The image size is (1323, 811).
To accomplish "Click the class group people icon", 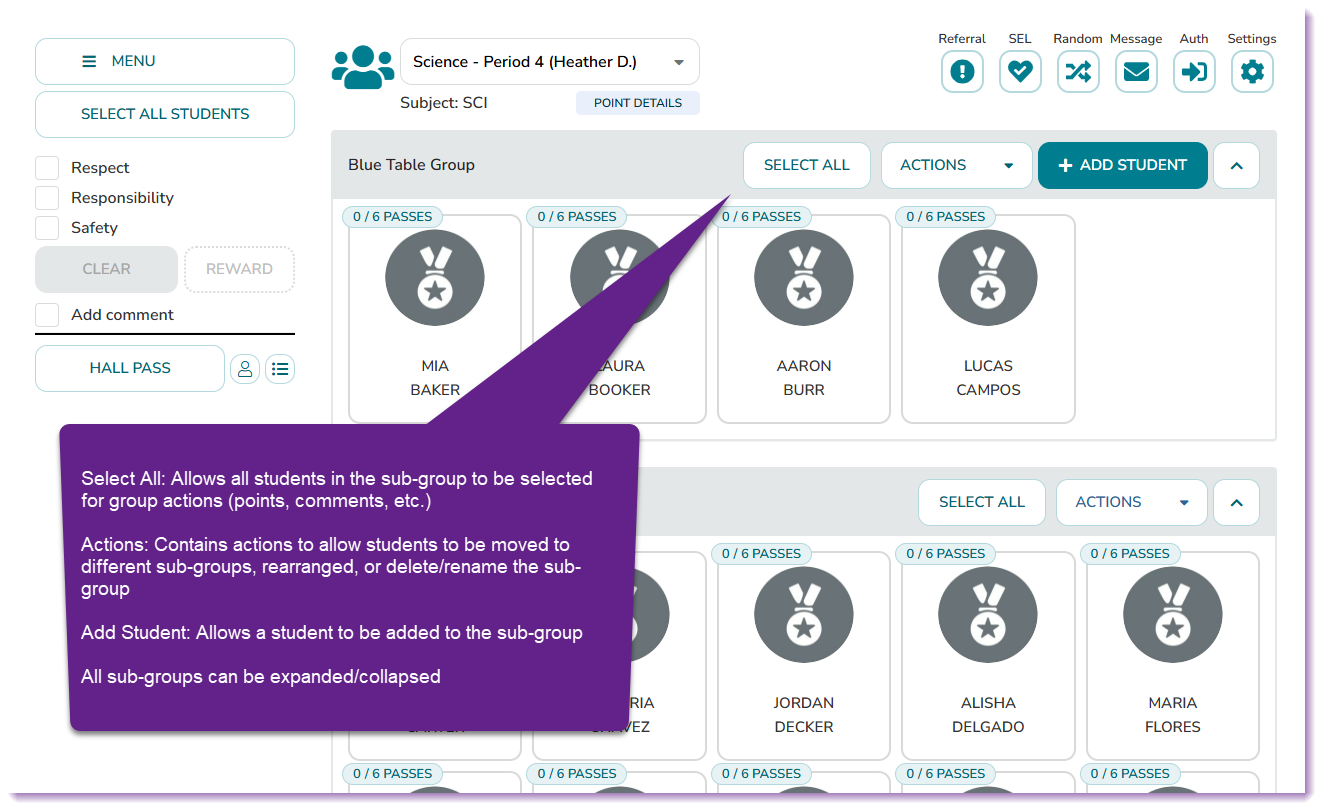I will (363, 67).
